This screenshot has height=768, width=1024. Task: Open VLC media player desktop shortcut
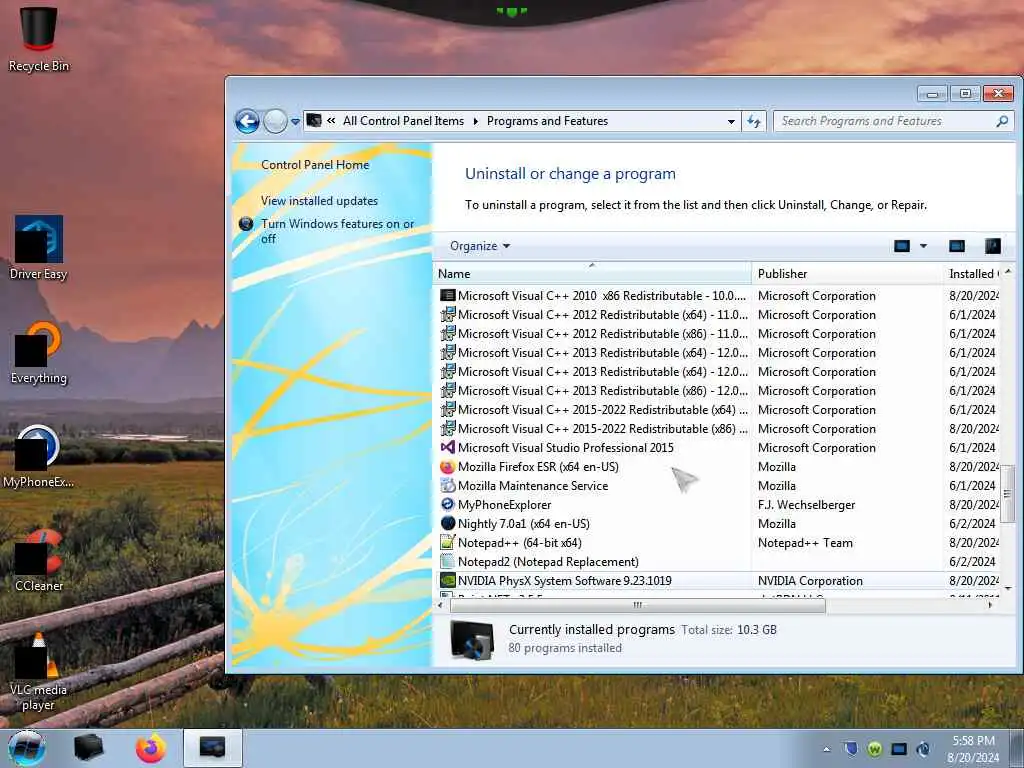pyautogui.click(x=39, y=671)
